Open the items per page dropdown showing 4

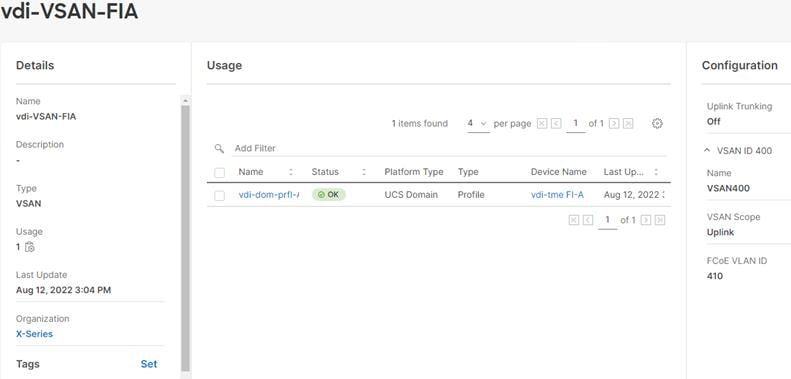point(478,124)
